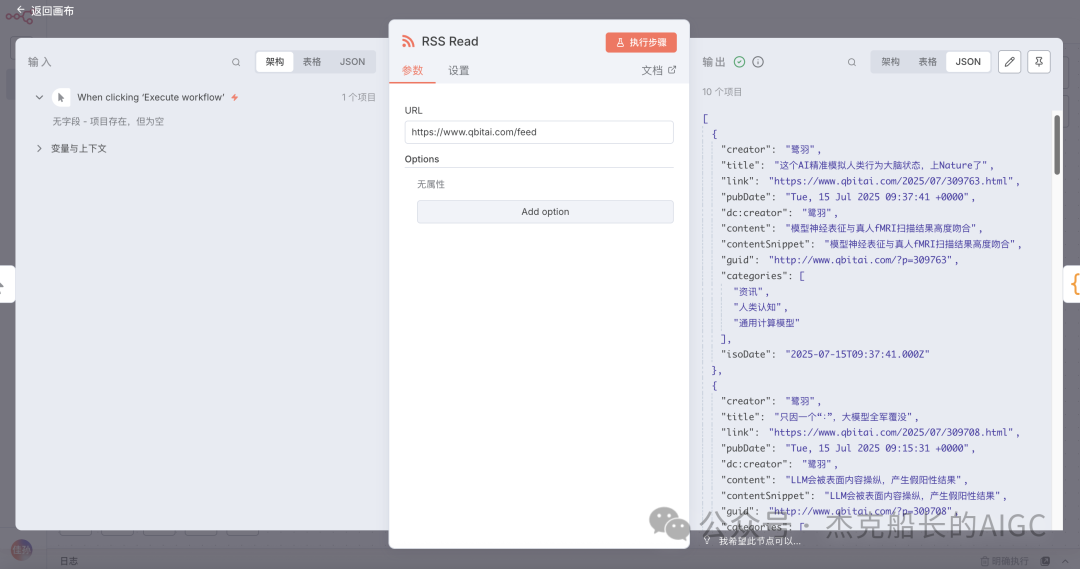Click the 1 个项目 count text
Viewport: 1080px width, 569px height.
click(x=359, y=98)
